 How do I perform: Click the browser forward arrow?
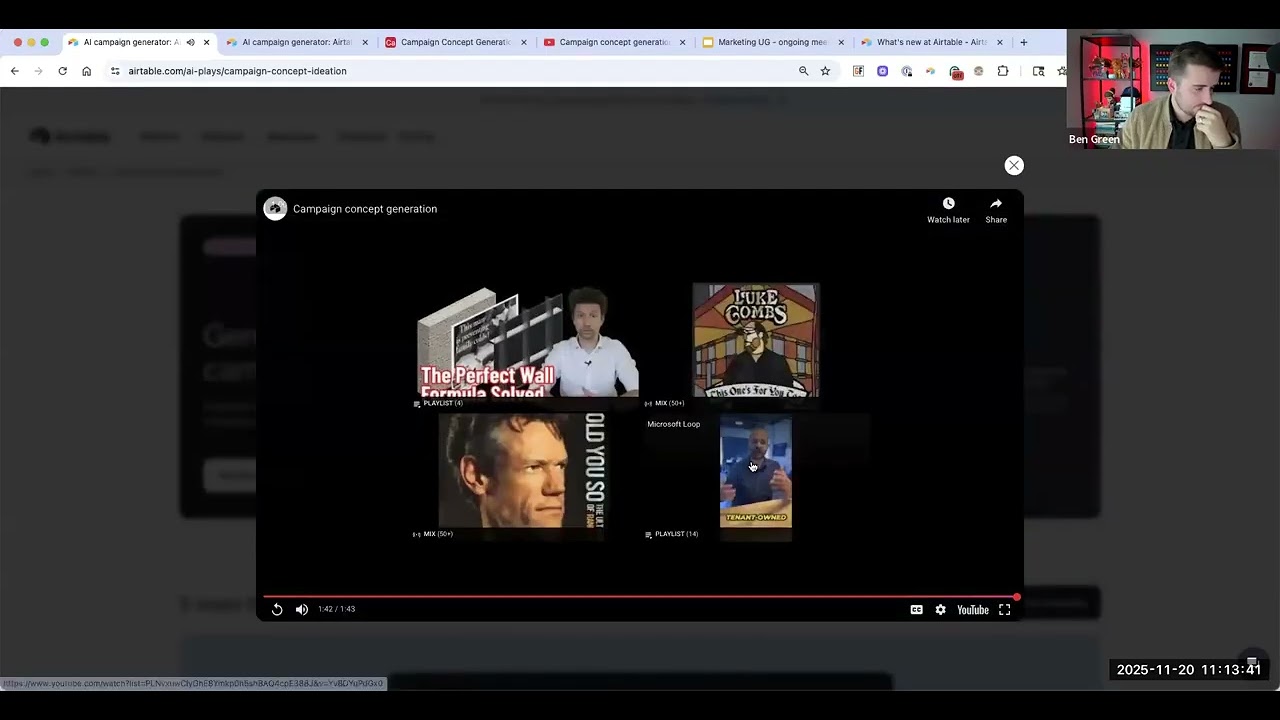click(x=38, y=71)
